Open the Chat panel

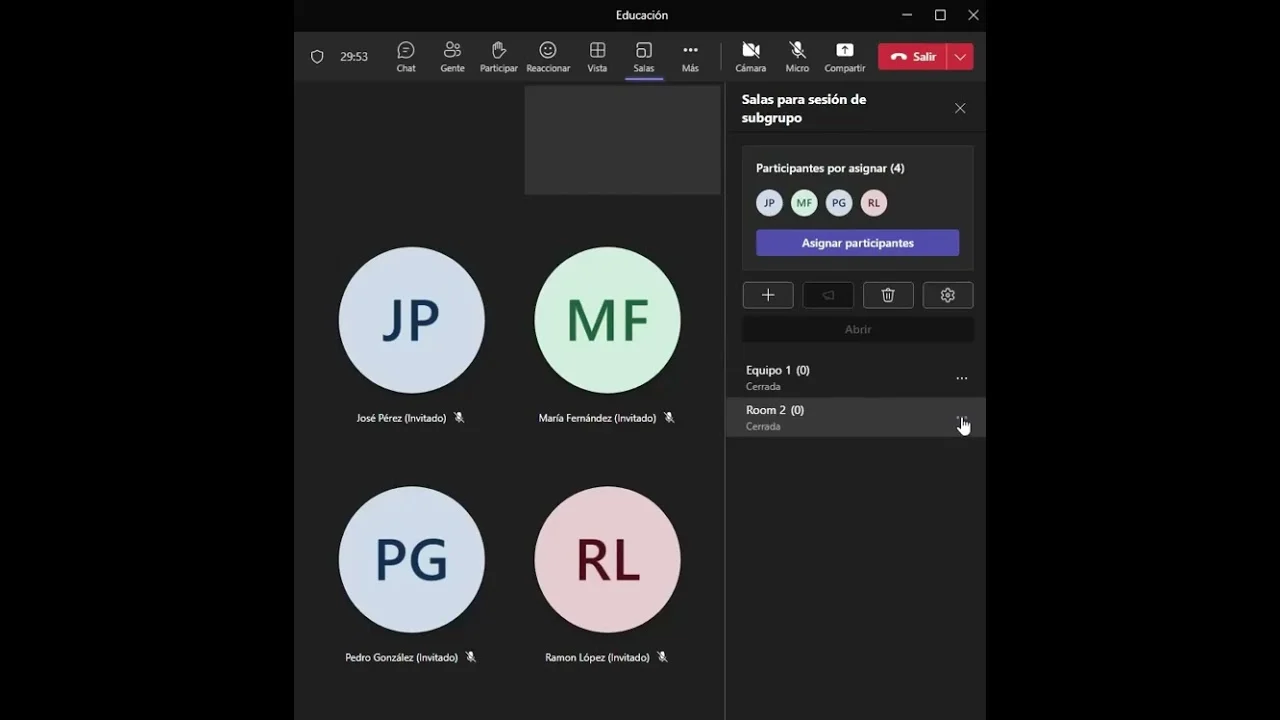tap(406, 57)
